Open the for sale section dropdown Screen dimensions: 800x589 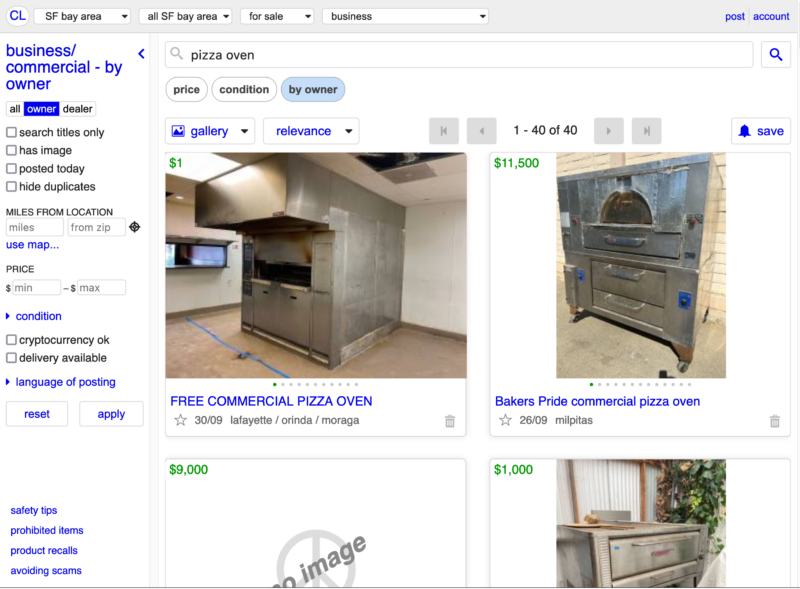(x=277, y=16)
